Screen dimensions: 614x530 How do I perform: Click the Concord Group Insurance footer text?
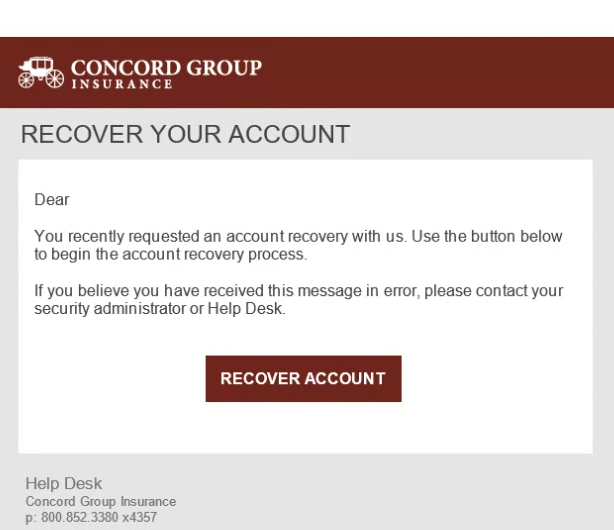[x=100, y=502]
